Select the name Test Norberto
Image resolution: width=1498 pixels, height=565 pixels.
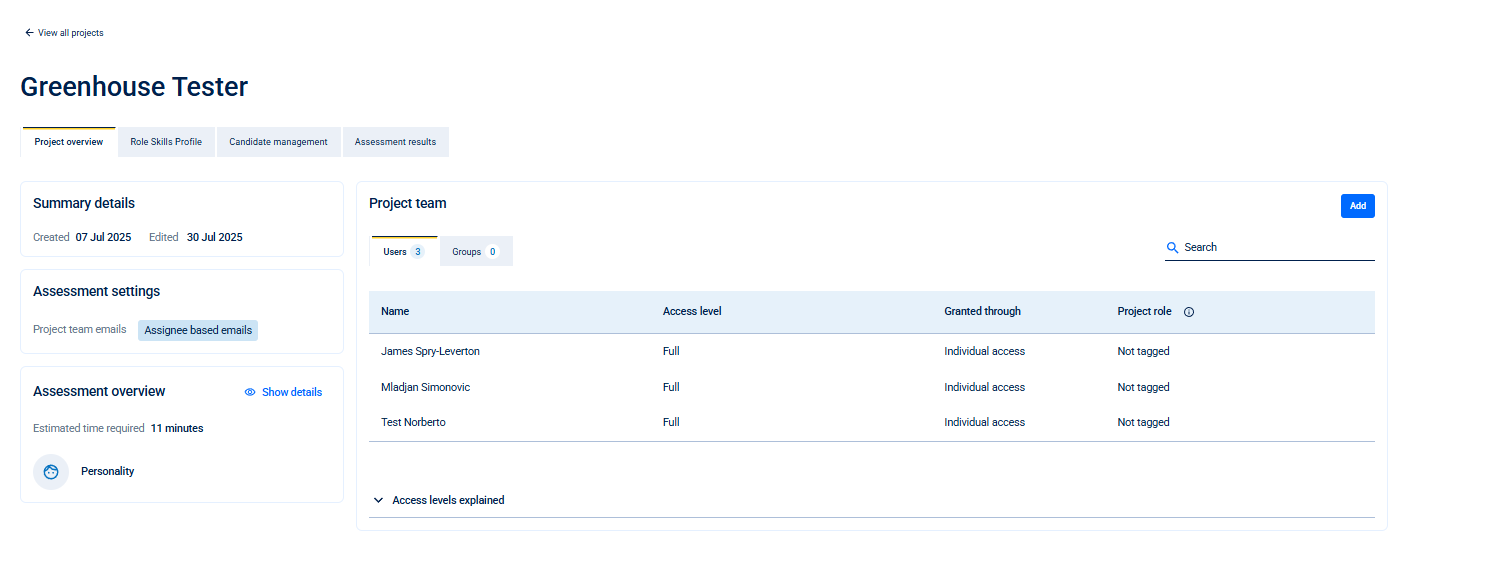pos(413,422)
